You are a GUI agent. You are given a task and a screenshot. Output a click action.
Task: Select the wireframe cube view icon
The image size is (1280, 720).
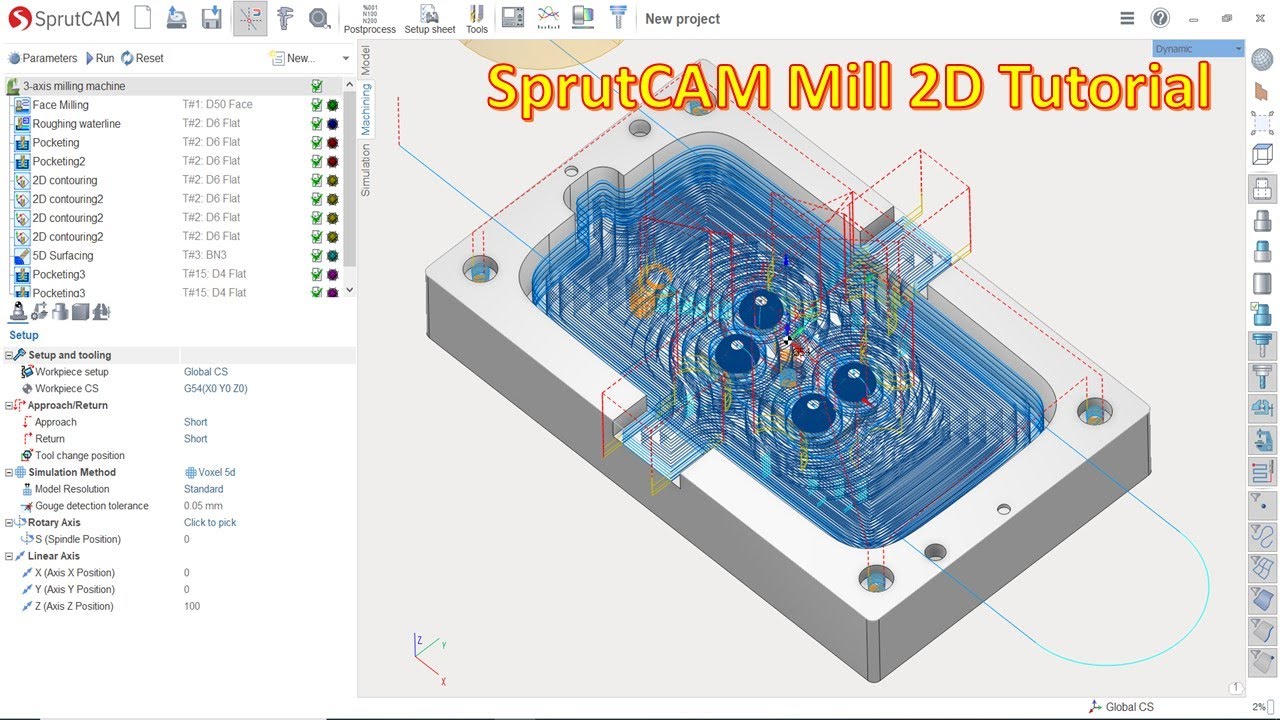[x=1262, y=155]
